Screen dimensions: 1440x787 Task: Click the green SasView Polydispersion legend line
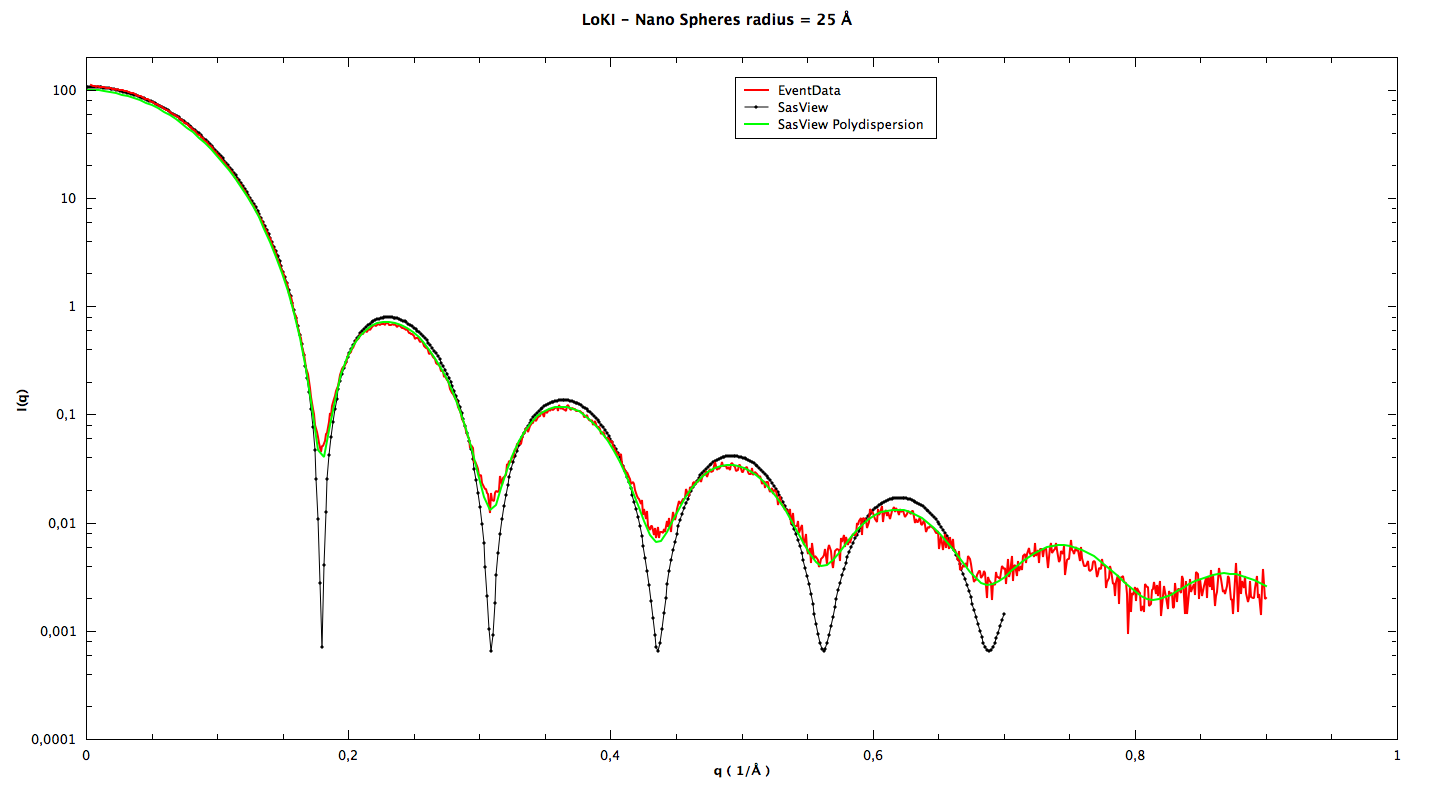click(756, 125)
